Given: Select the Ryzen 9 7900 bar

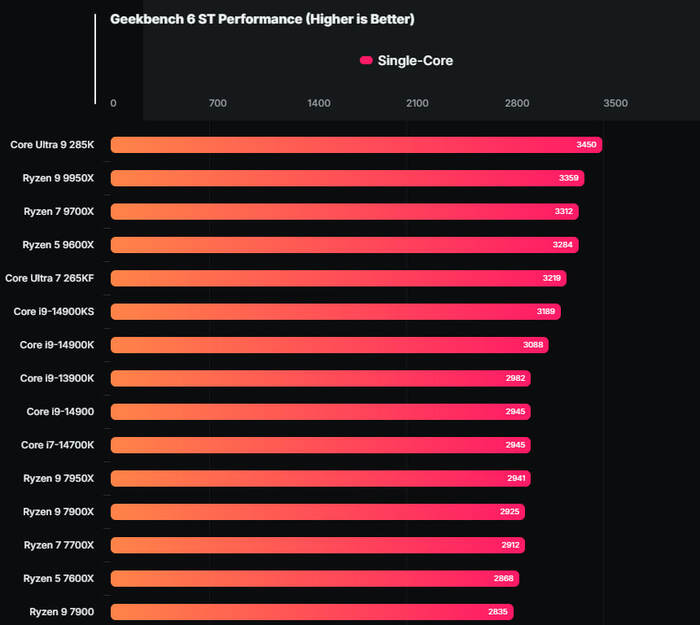Looking at the screenshot, I should 310,611.
